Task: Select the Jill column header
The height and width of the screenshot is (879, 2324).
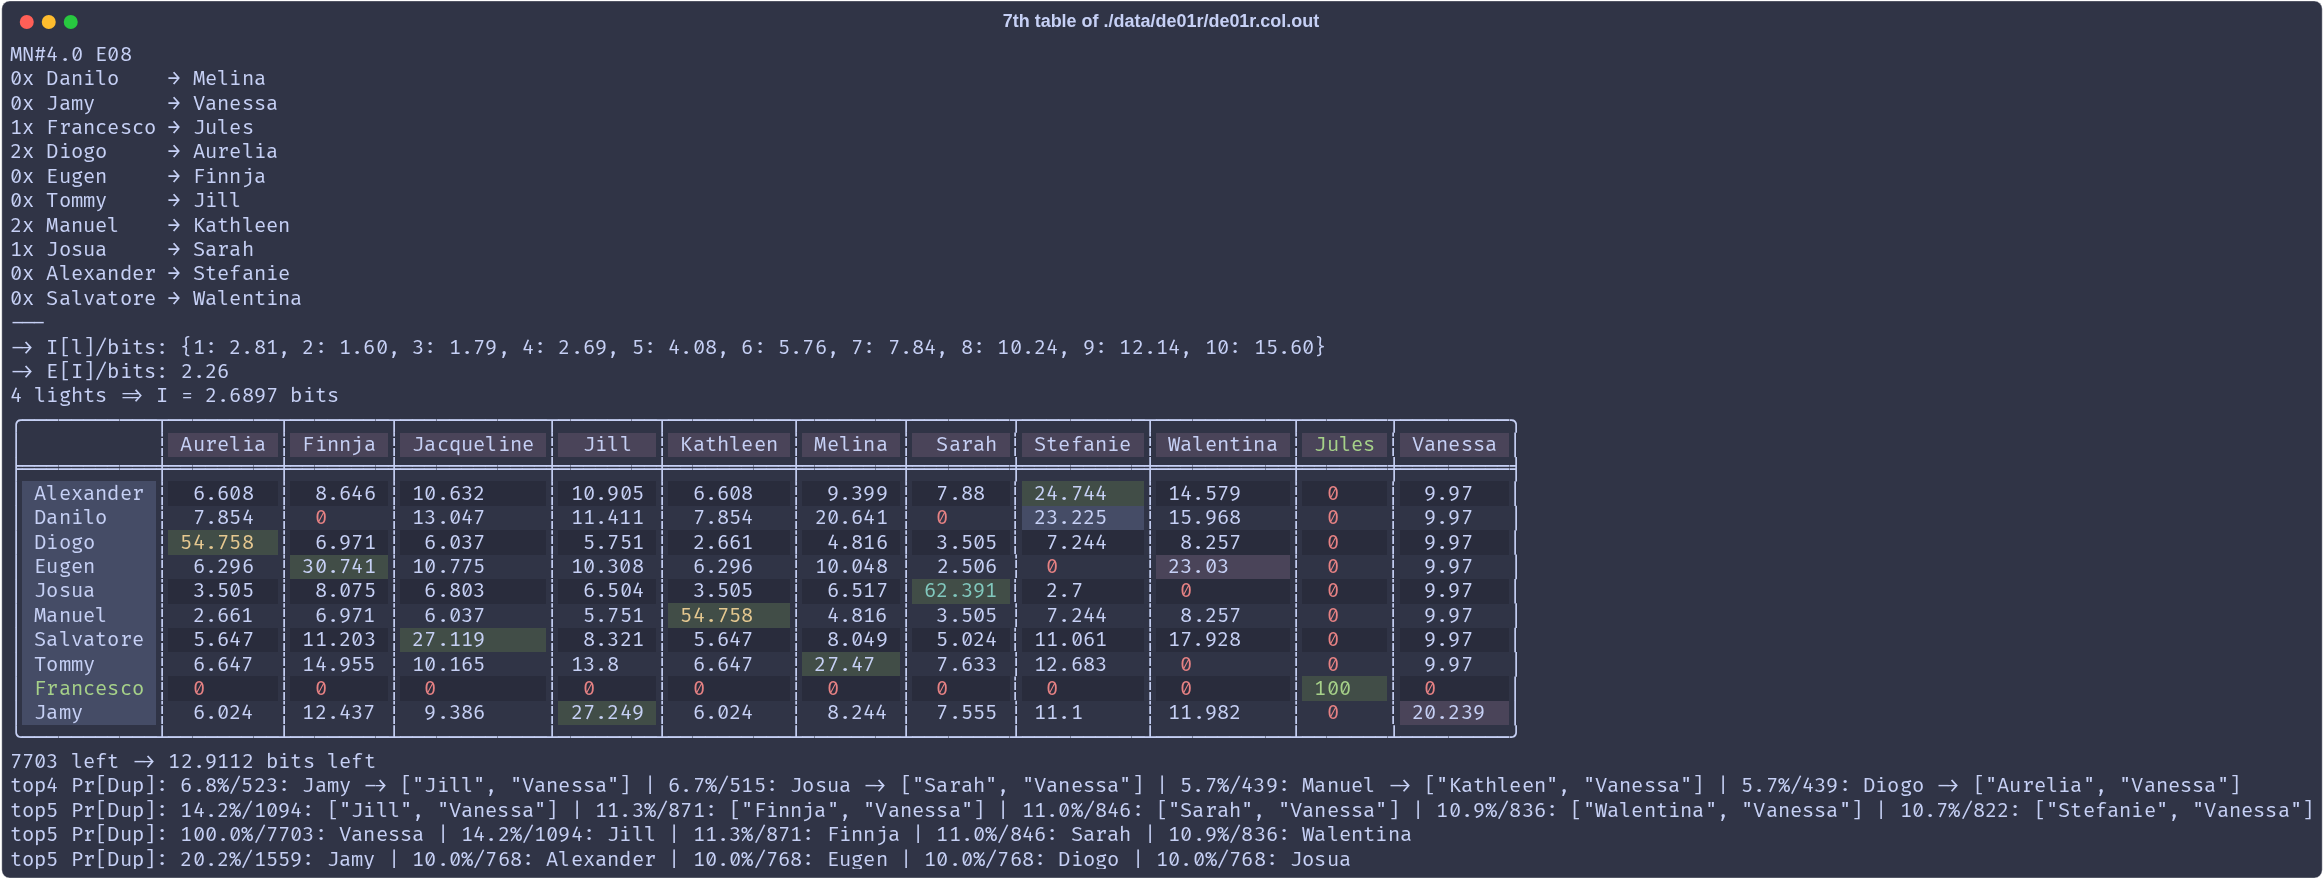Action: (607, 445)
